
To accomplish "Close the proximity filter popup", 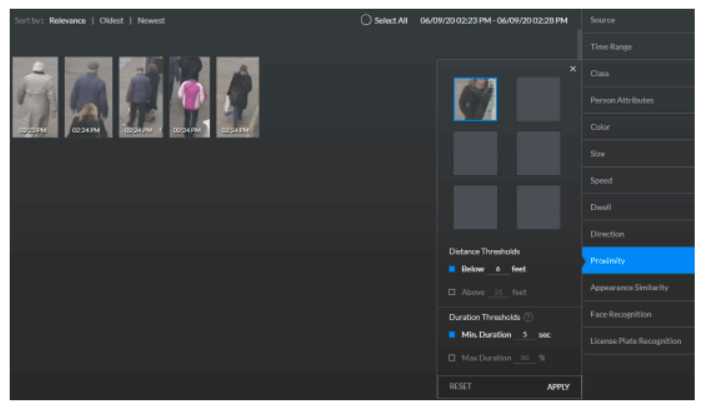I will [x=572, y=69].
